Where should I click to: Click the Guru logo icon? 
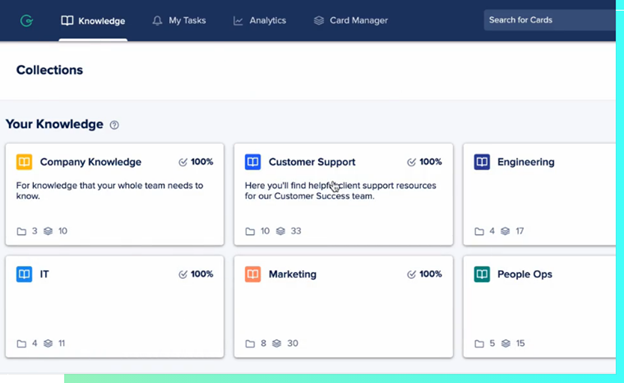(x=27, y=21)
